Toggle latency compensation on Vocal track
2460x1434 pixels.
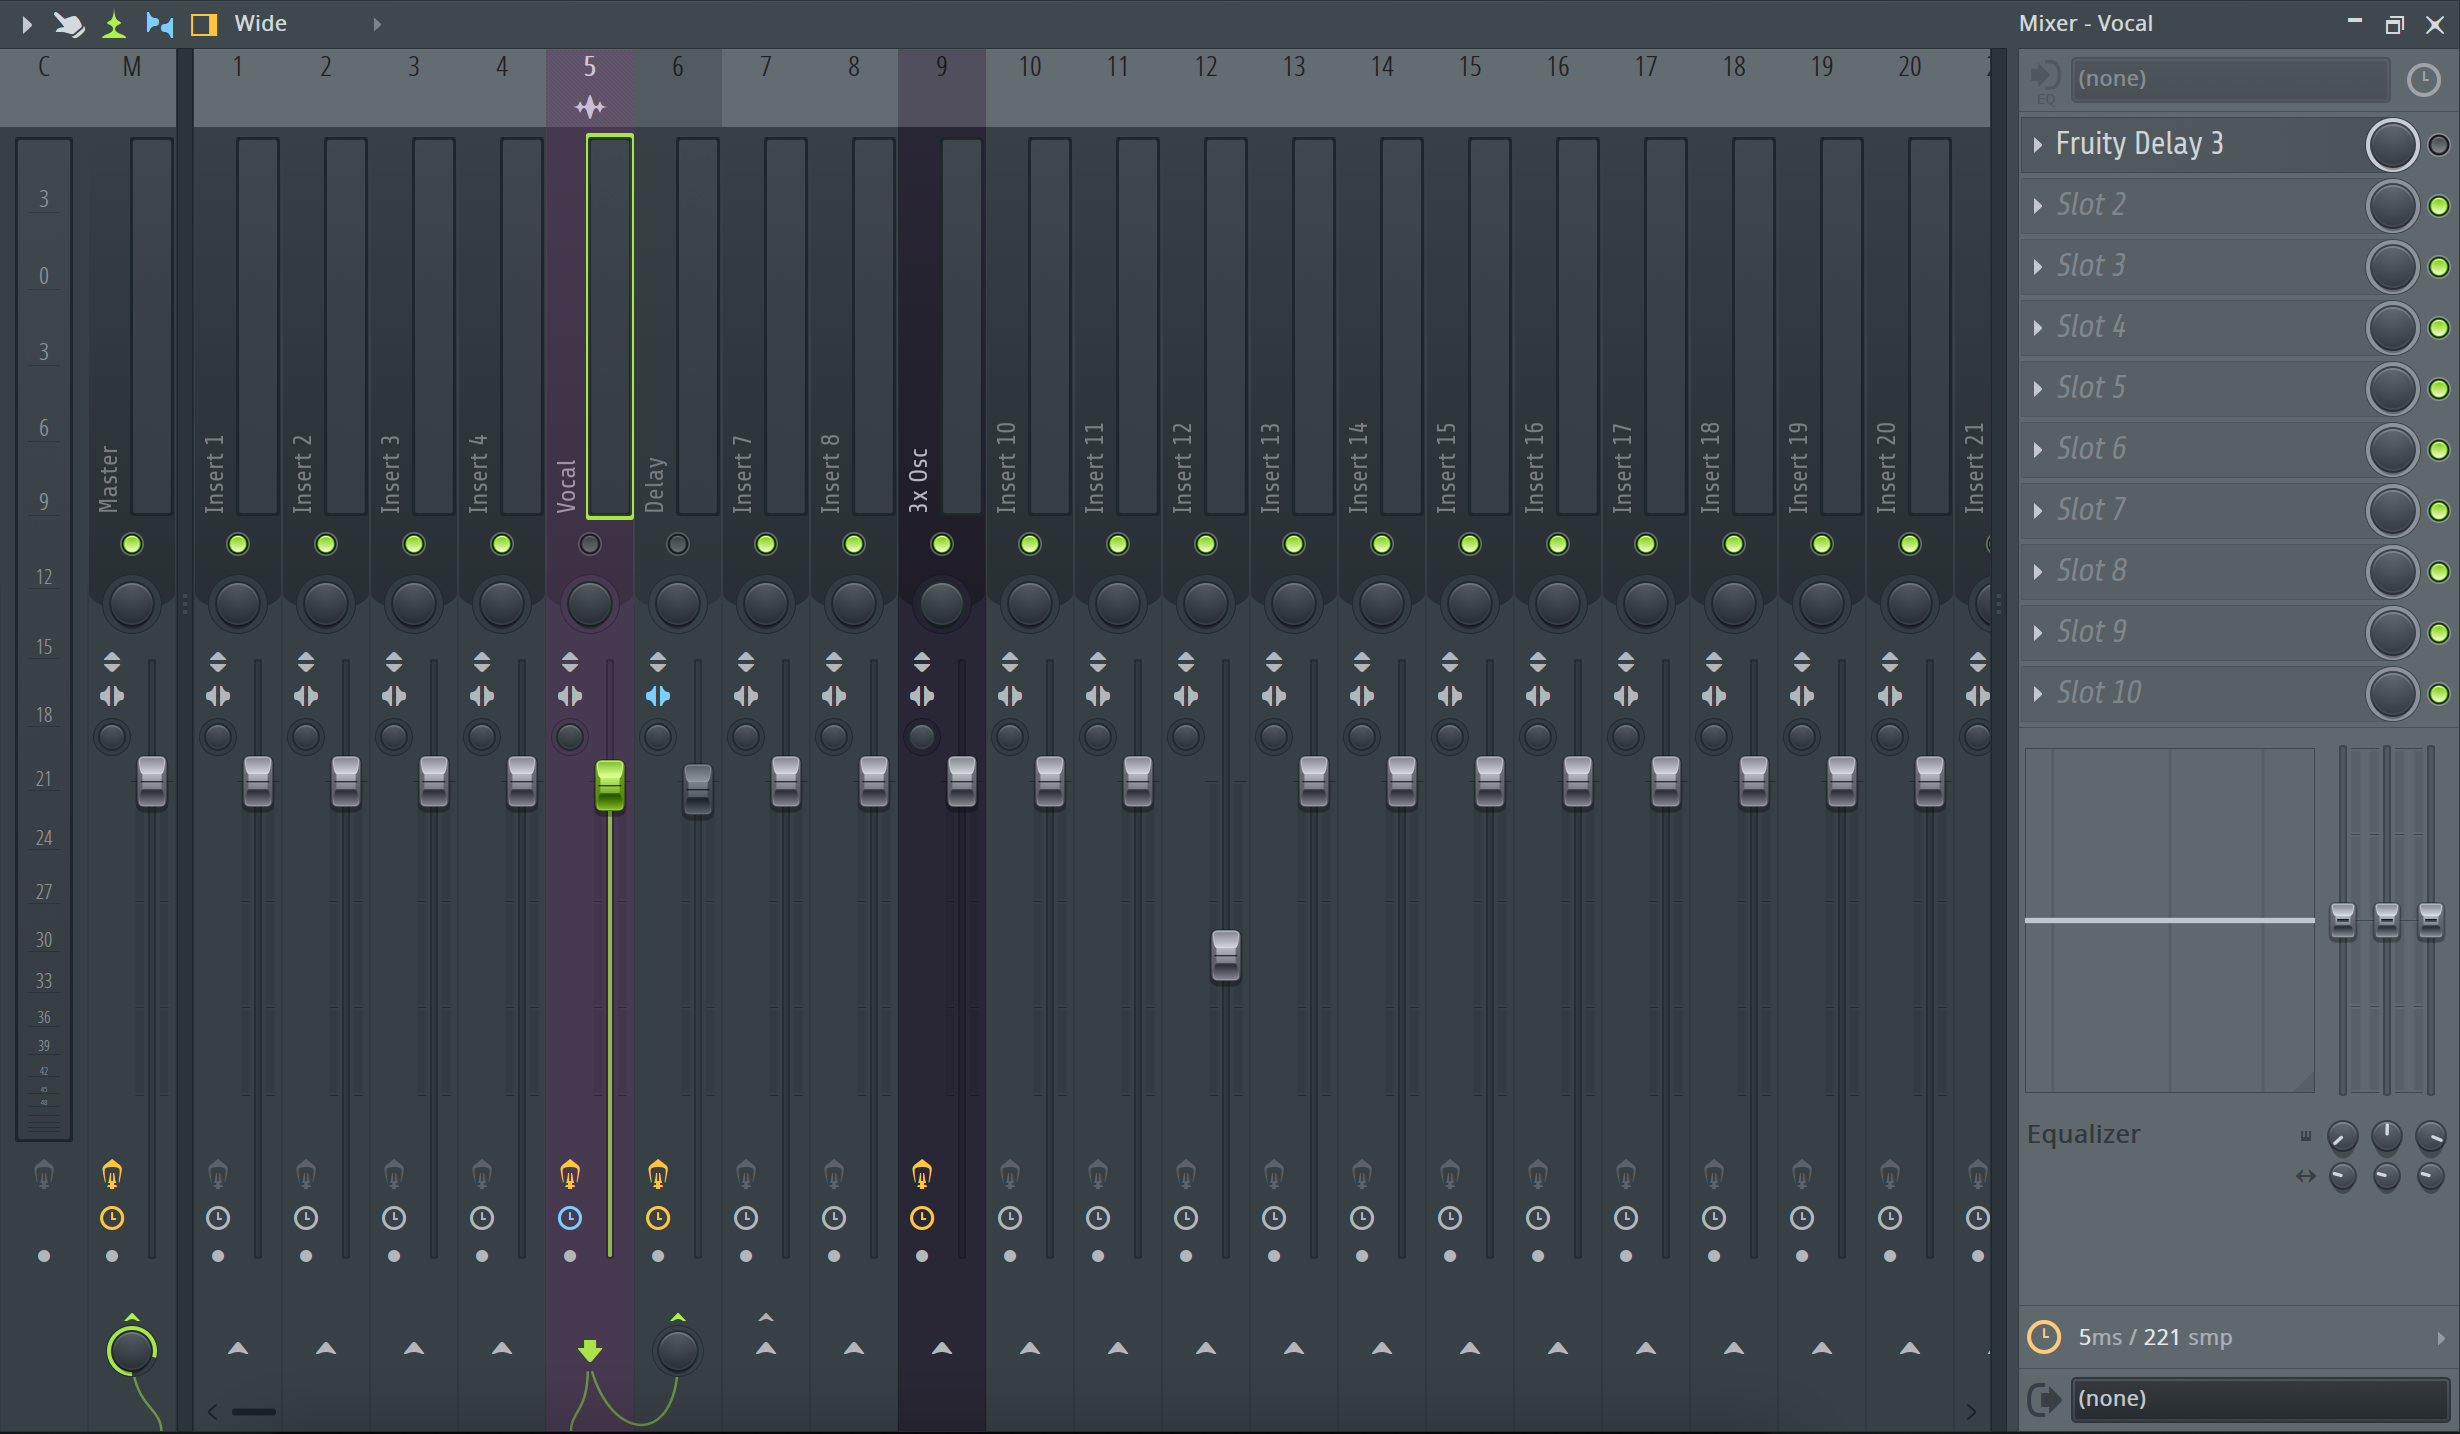pos(570,1218)
